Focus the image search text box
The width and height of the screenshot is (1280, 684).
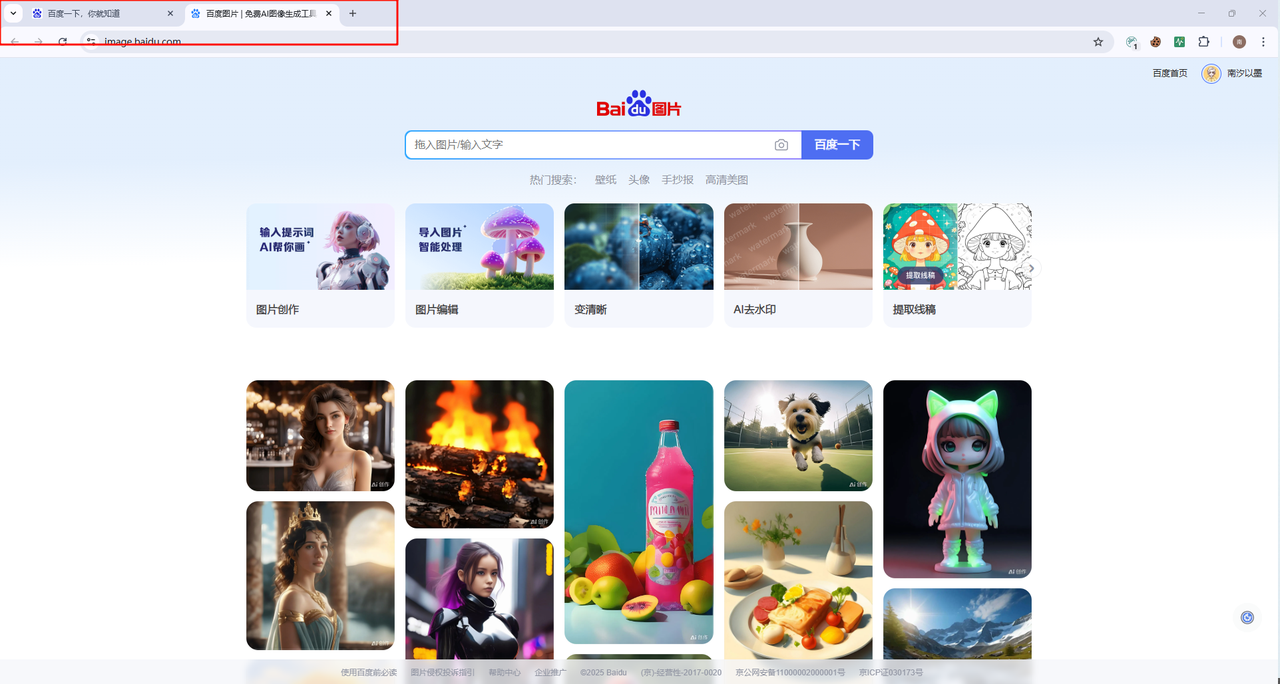(590, 145)
